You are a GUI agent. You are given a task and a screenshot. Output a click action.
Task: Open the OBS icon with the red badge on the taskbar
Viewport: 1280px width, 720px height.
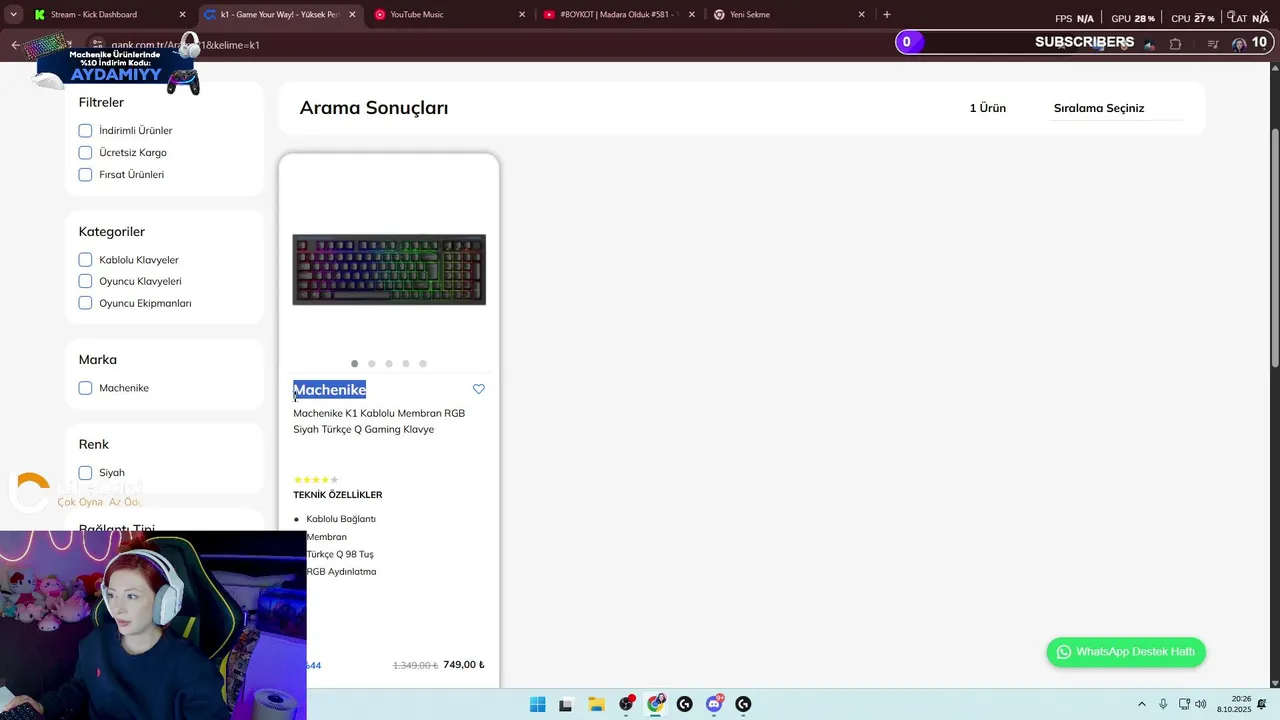pyautogui.click(x=626, y=704)
